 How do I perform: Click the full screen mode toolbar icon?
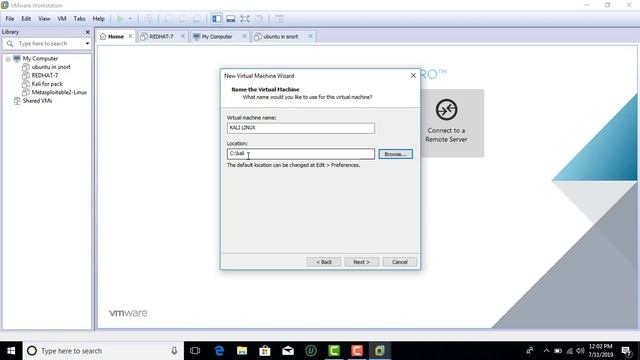pos(244,19)
